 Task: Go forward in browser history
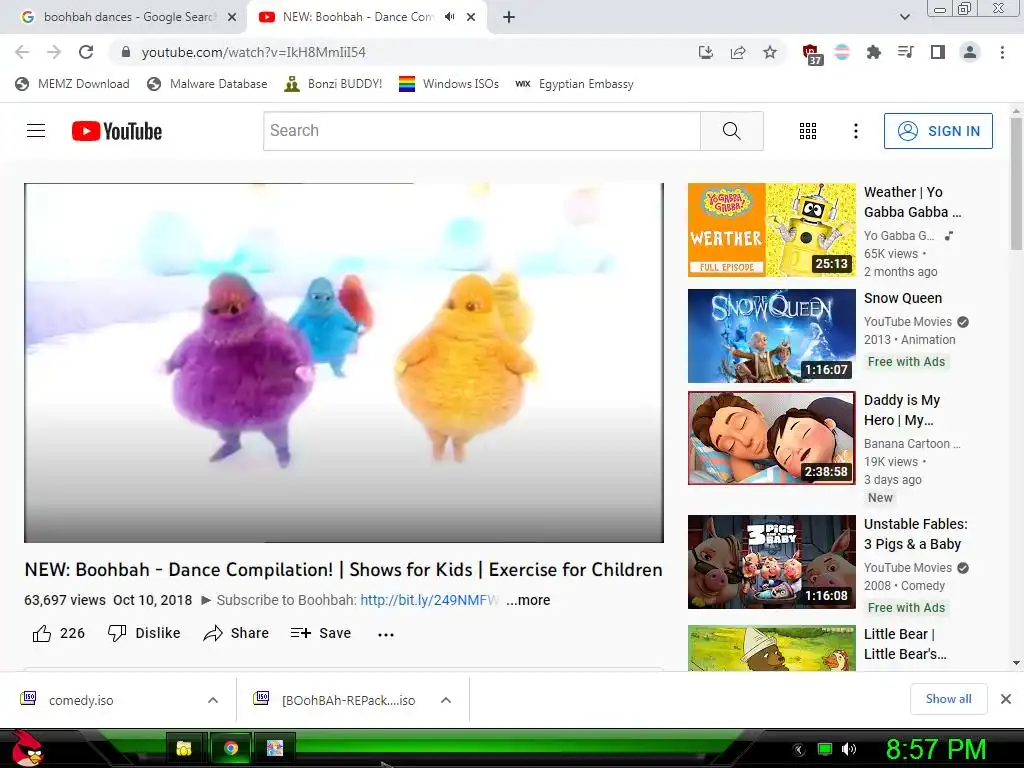[54, 52]
